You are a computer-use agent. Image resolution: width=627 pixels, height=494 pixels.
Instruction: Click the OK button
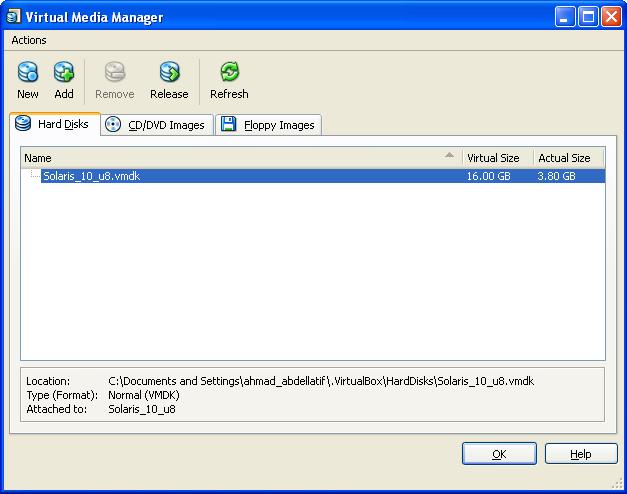coord(499,454)
